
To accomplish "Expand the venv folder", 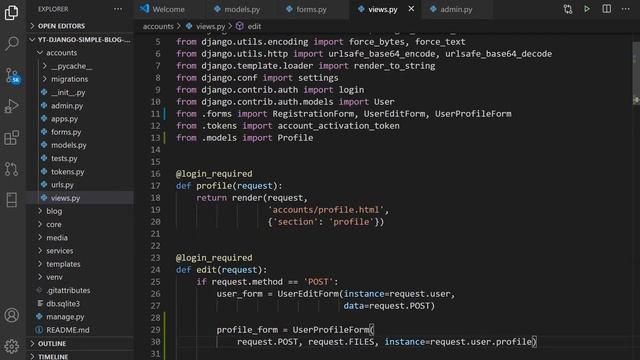I will tap(80, 277).
